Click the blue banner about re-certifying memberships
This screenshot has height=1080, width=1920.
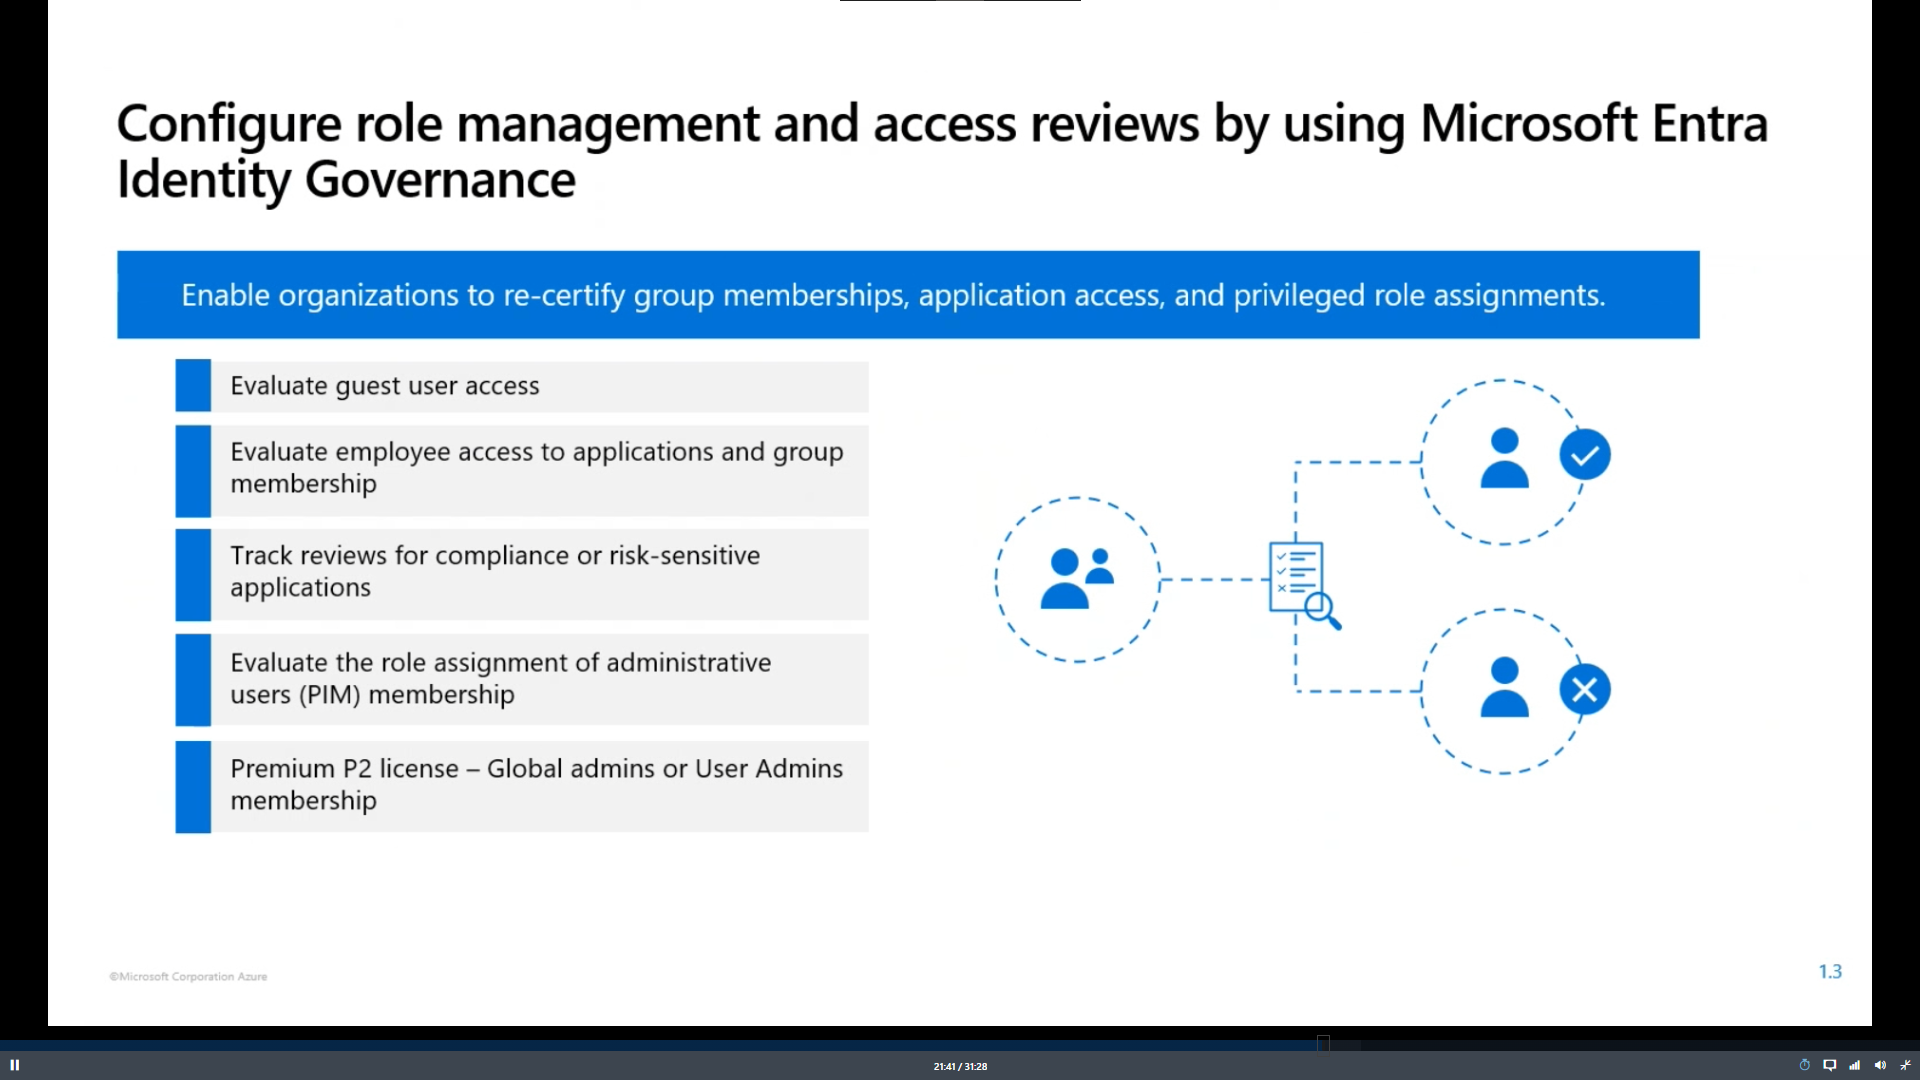click(908, 295)
